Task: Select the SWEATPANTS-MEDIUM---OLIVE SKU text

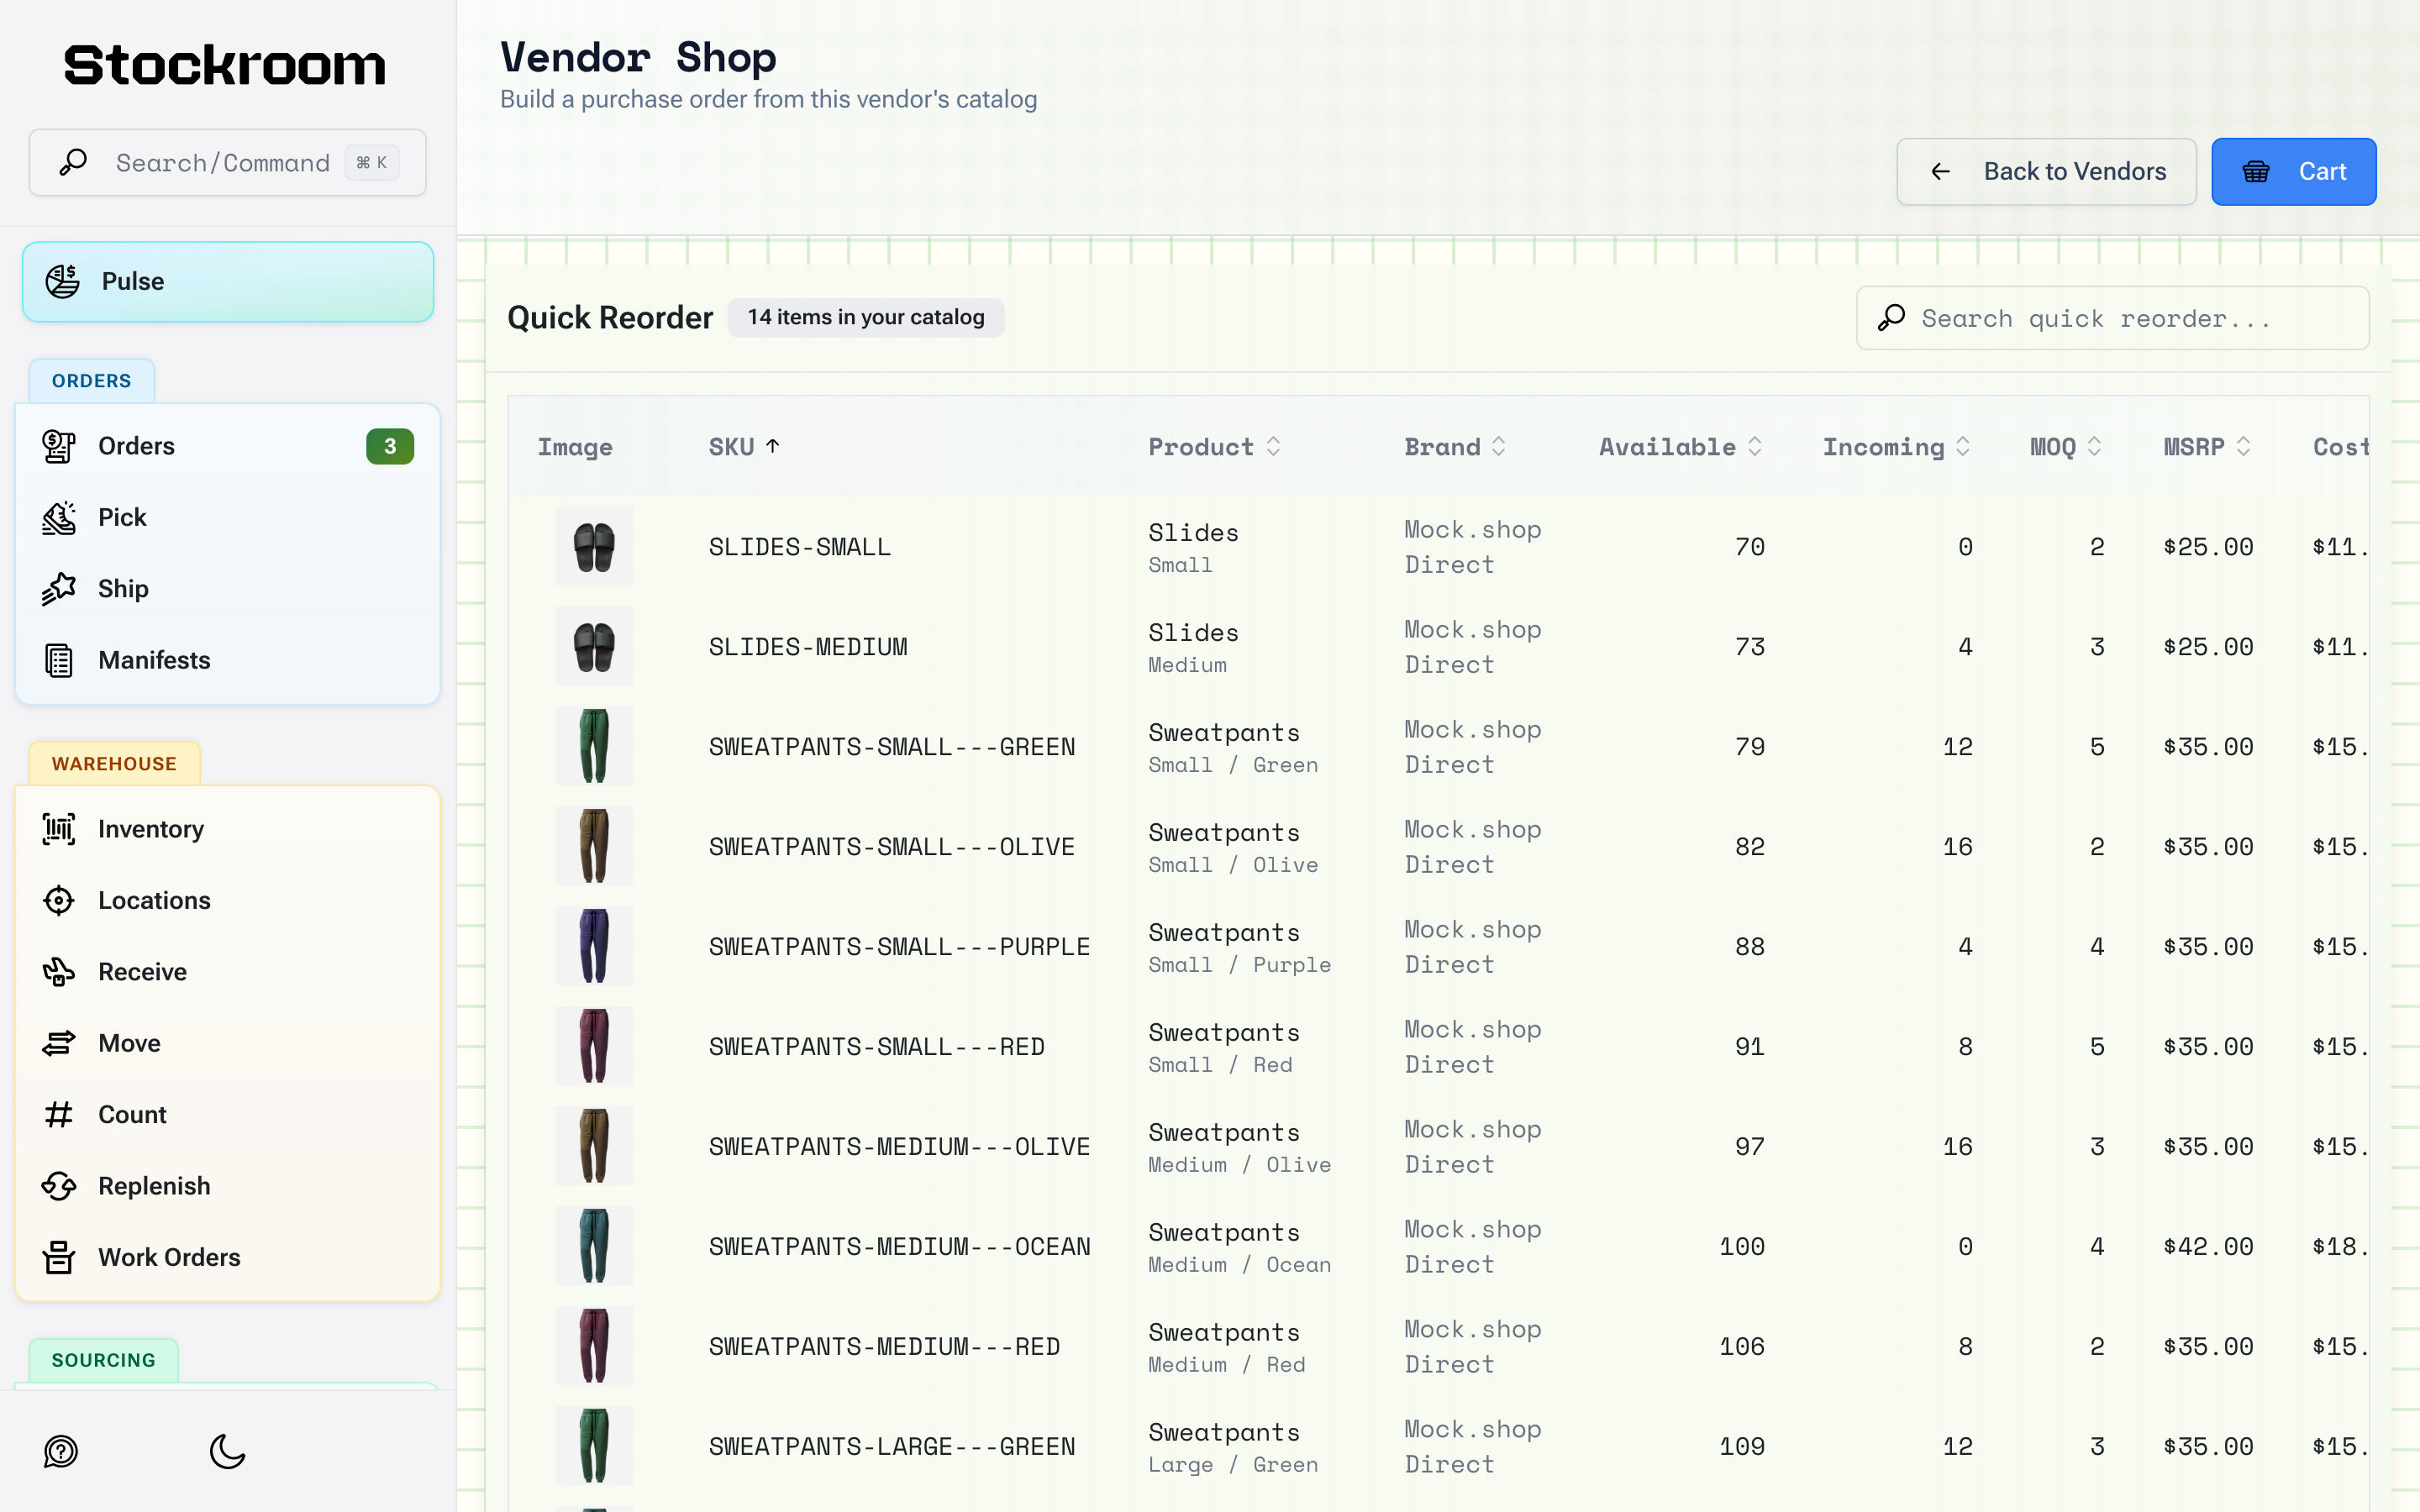Action: (899, 1147)
